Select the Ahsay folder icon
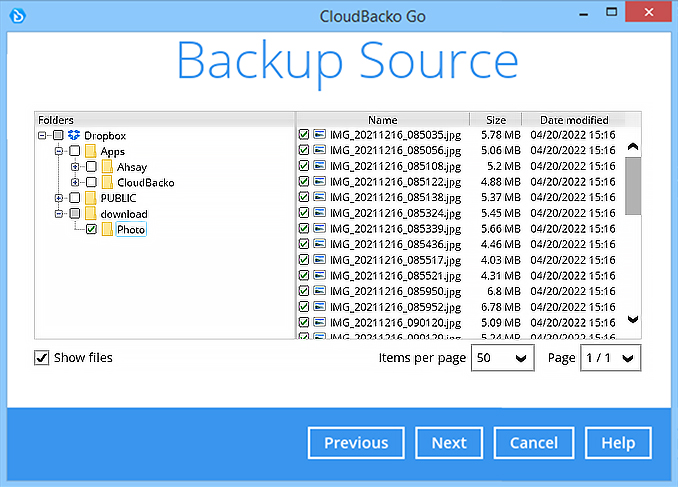This screenshot has height=487, width=678. pos(107,167)
